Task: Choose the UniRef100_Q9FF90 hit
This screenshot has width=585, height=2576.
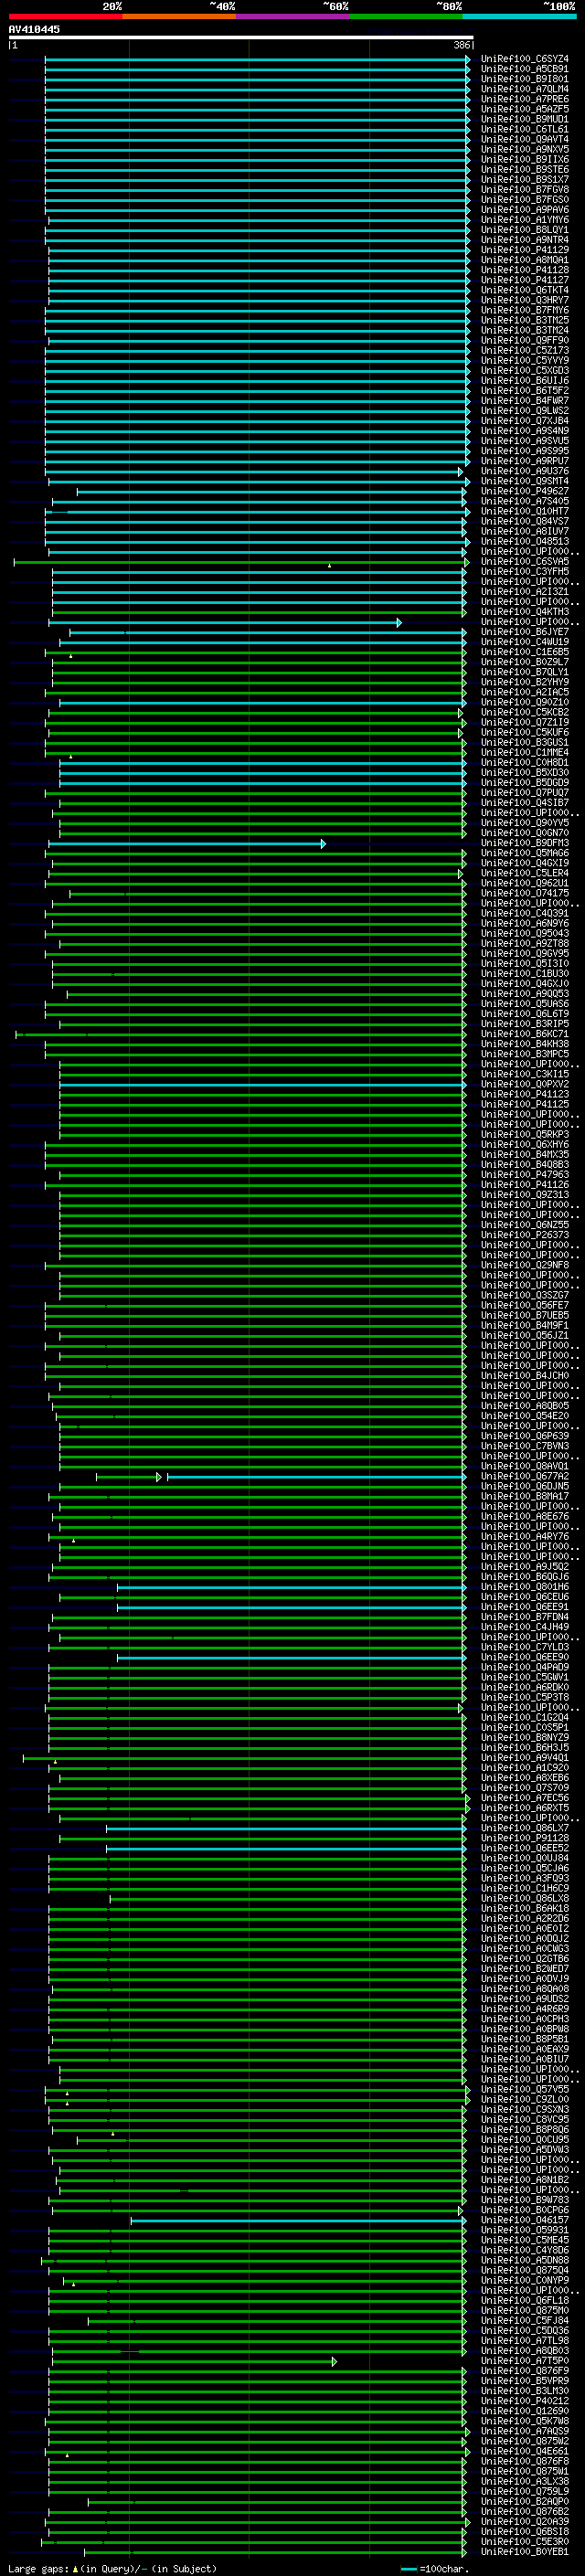Action: (x=524, y=340)
